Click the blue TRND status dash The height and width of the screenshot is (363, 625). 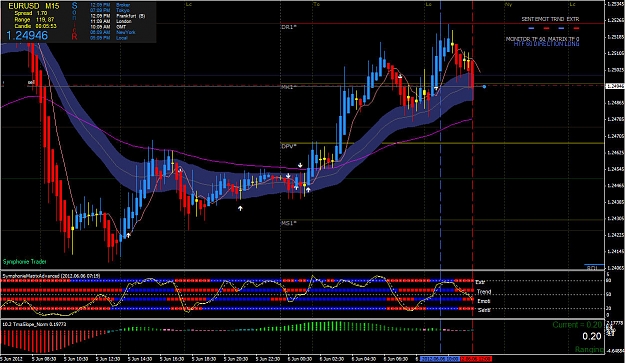(x=561, y=28)
